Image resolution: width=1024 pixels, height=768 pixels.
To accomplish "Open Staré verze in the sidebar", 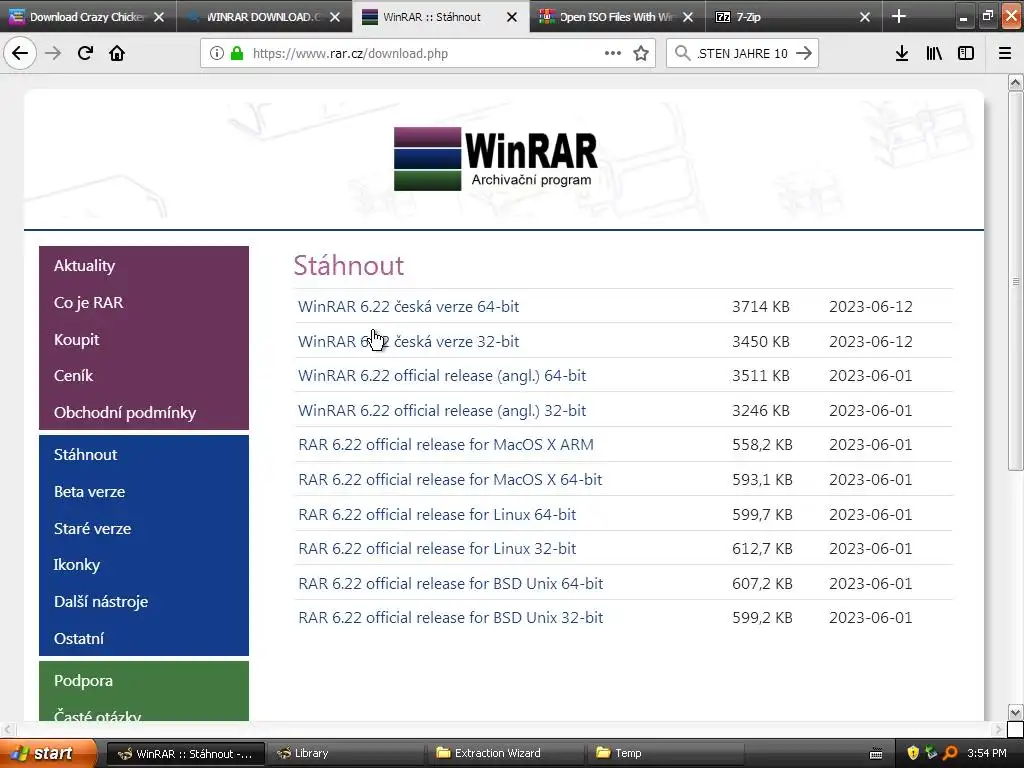I will [92, 528].
